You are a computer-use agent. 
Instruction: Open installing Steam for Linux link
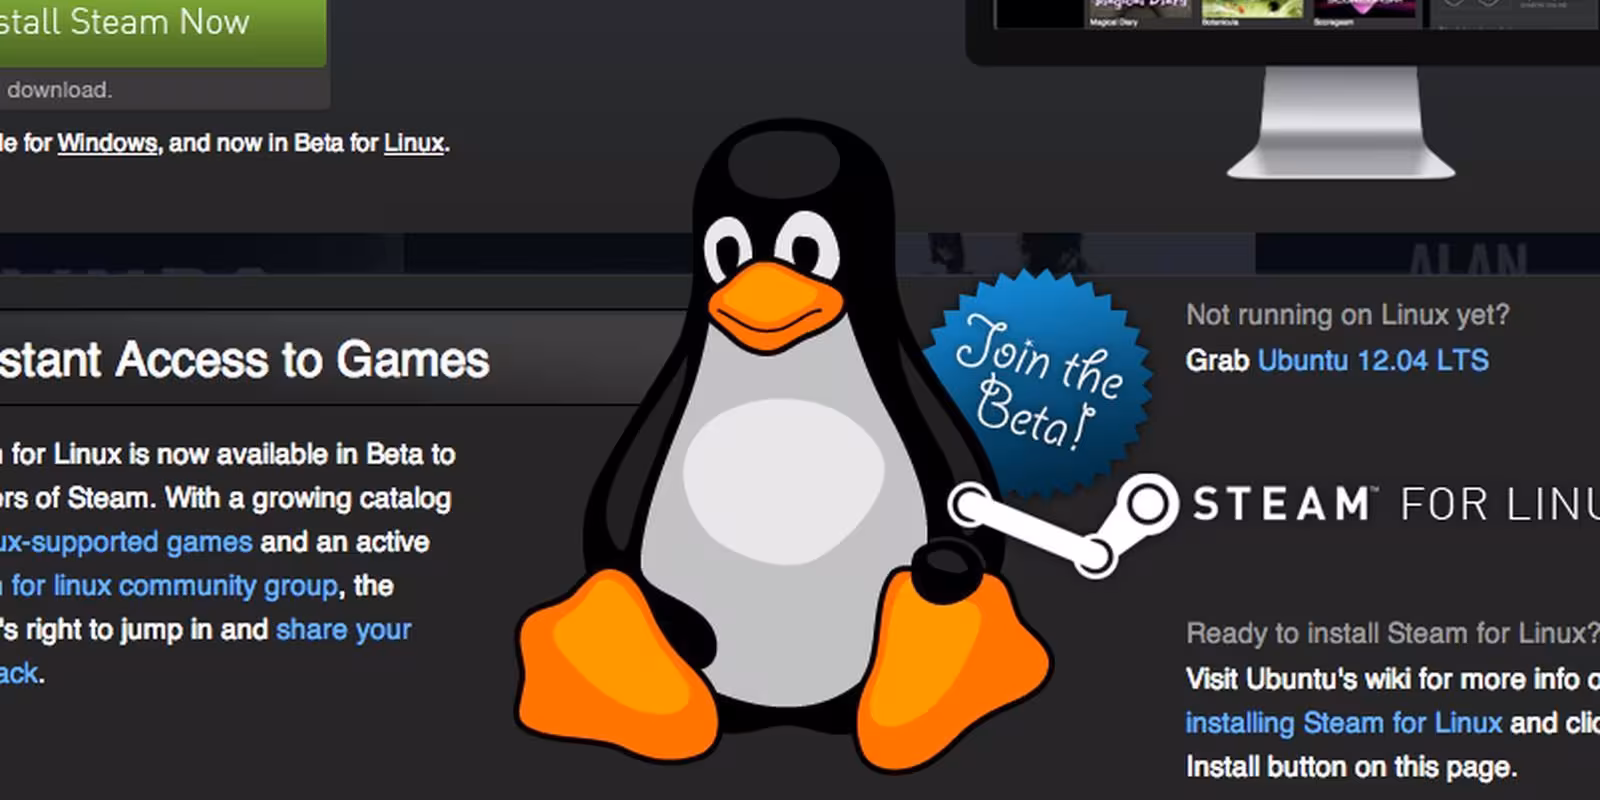(x=1343, y=722)
